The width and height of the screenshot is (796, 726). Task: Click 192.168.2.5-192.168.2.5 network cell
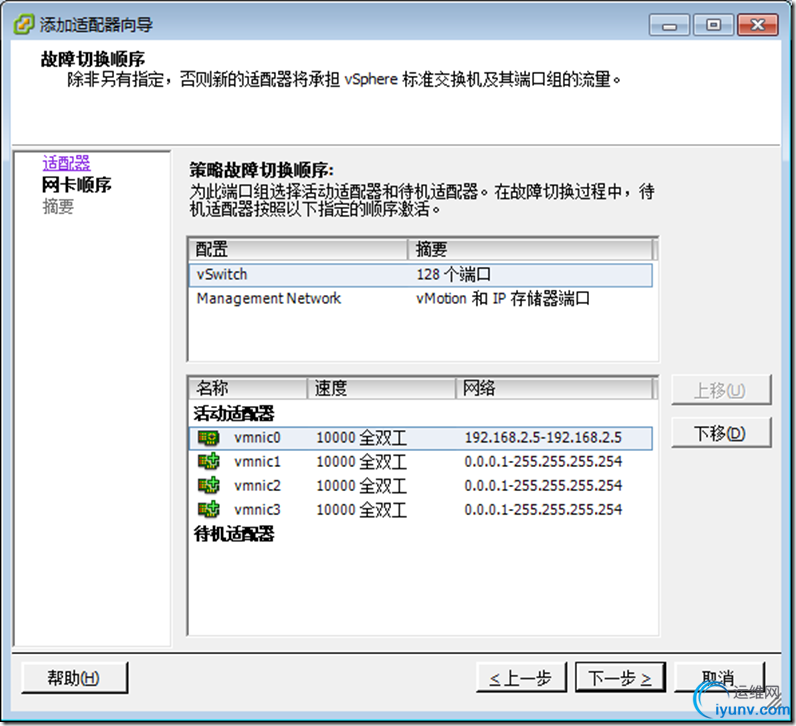point(543,438)
